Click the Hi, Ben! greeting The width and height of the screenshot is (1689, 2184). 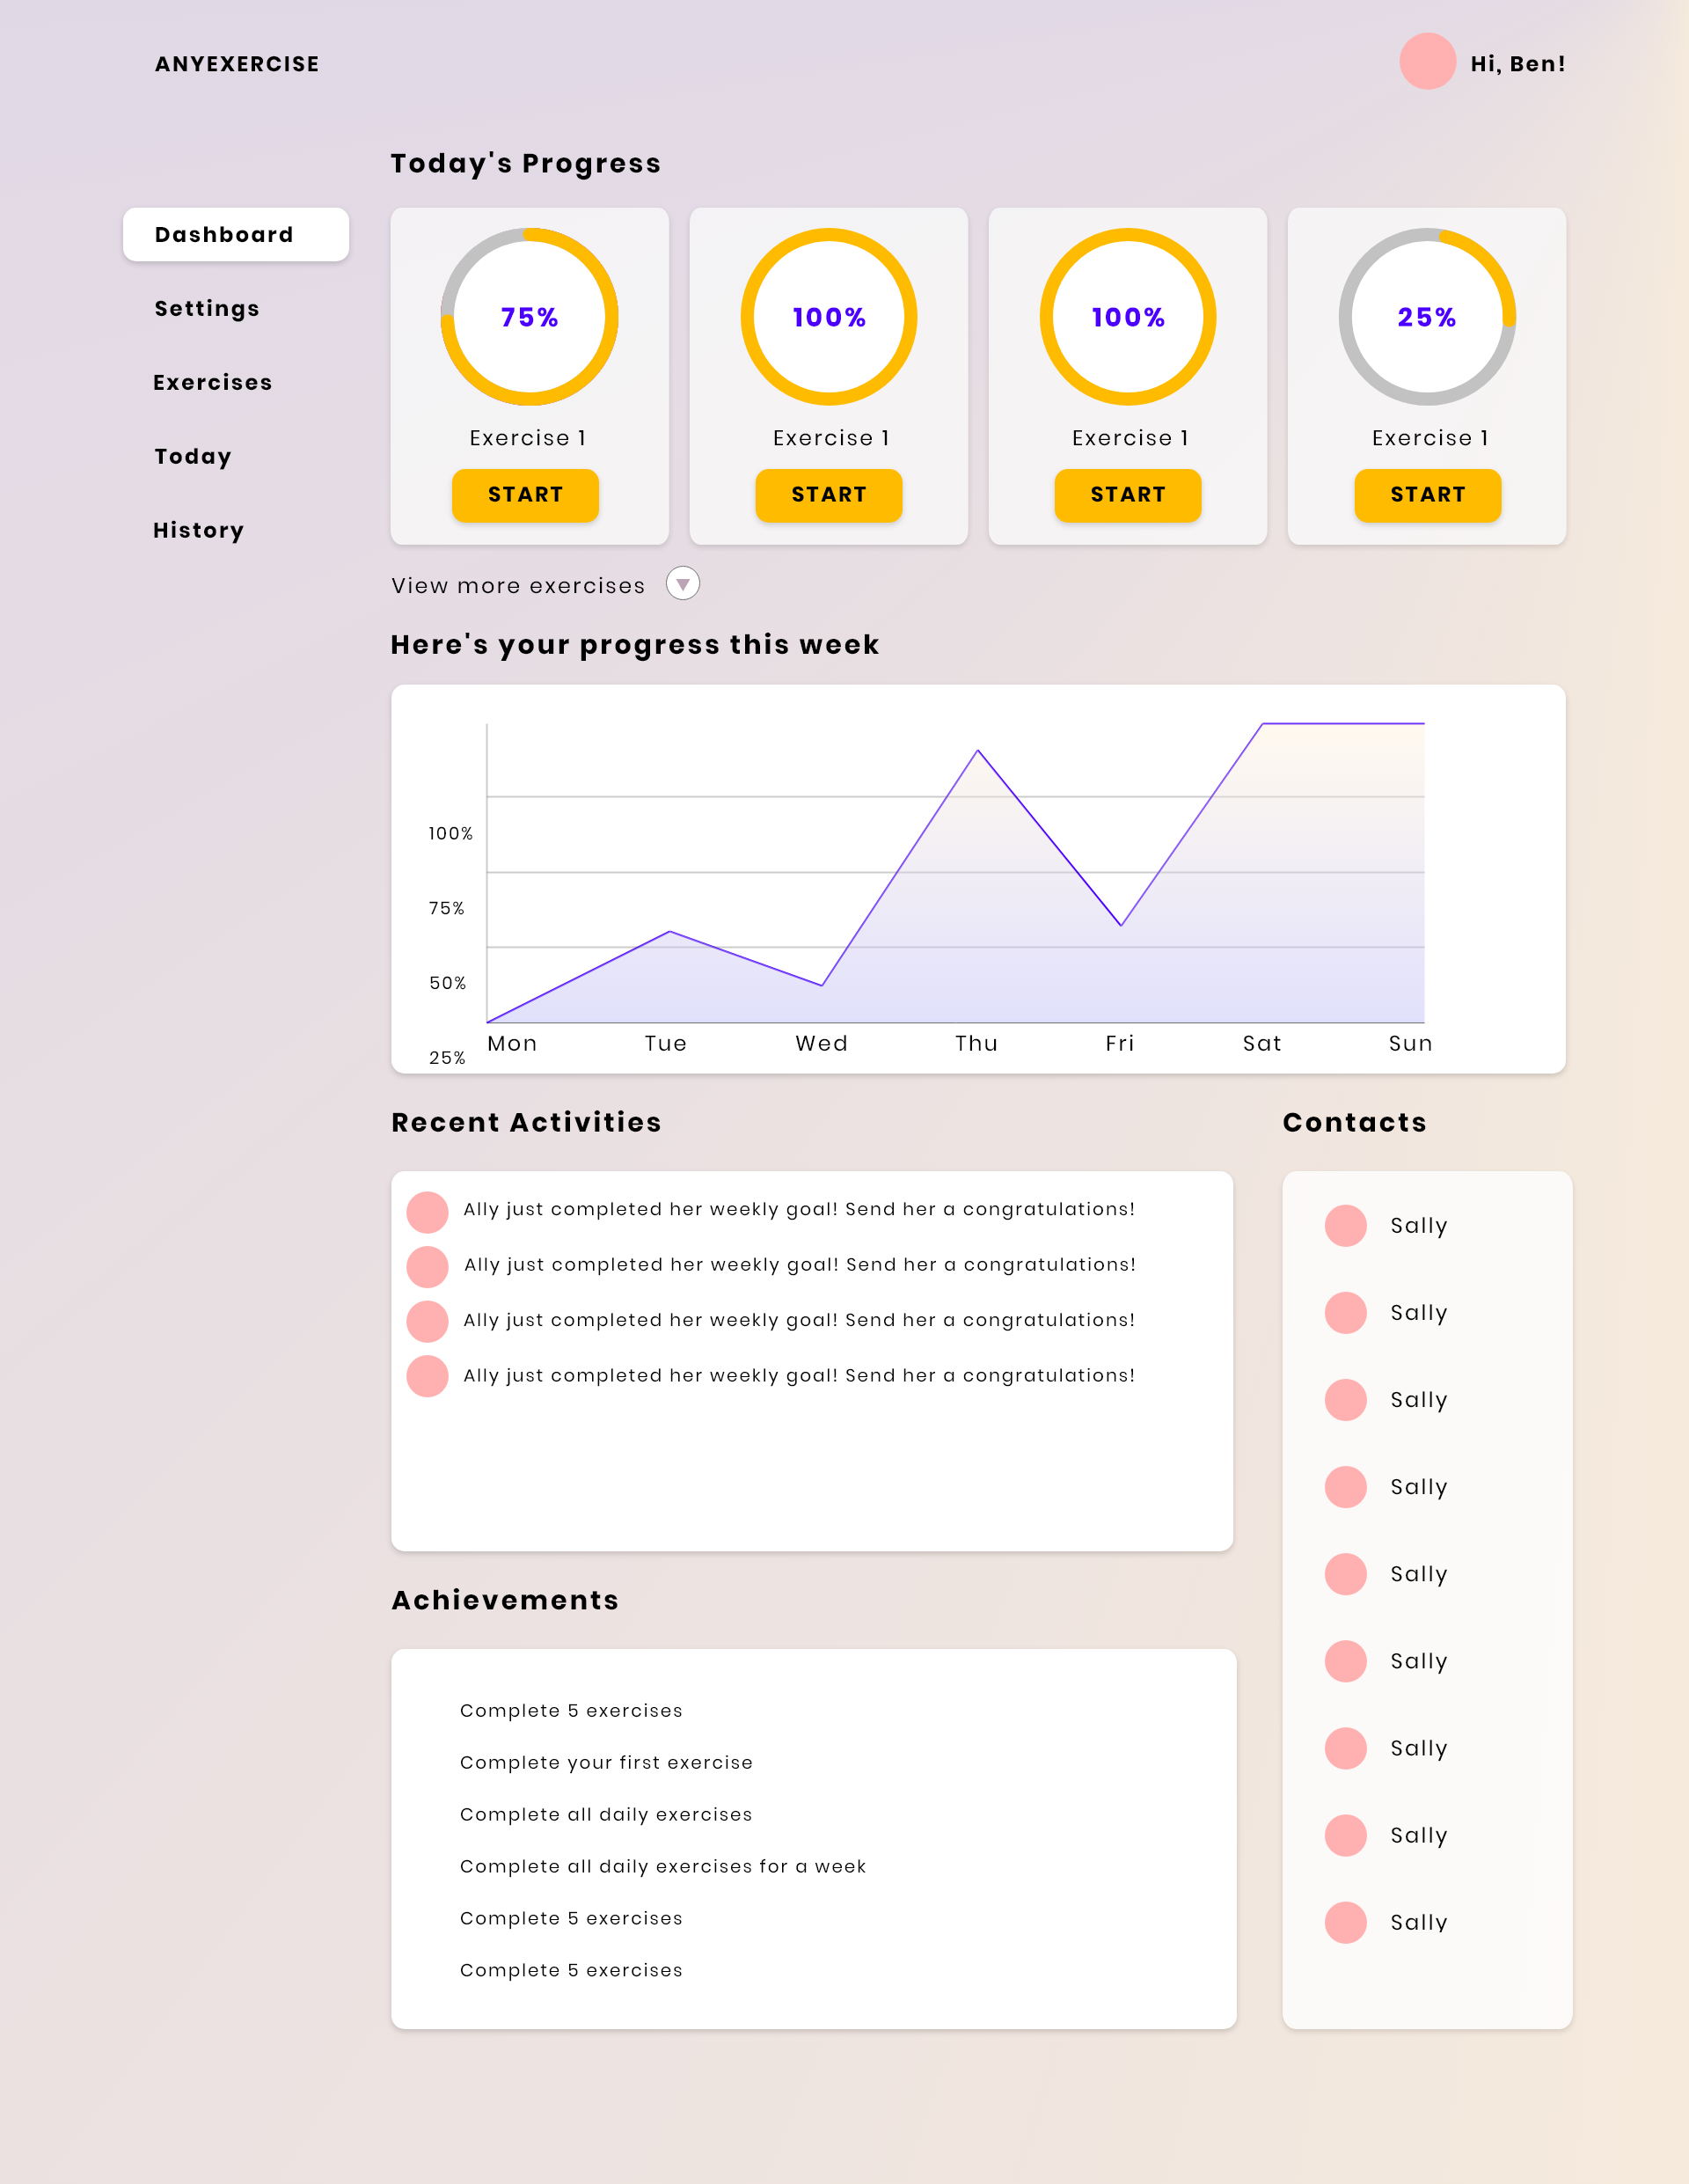point(1518,64)
